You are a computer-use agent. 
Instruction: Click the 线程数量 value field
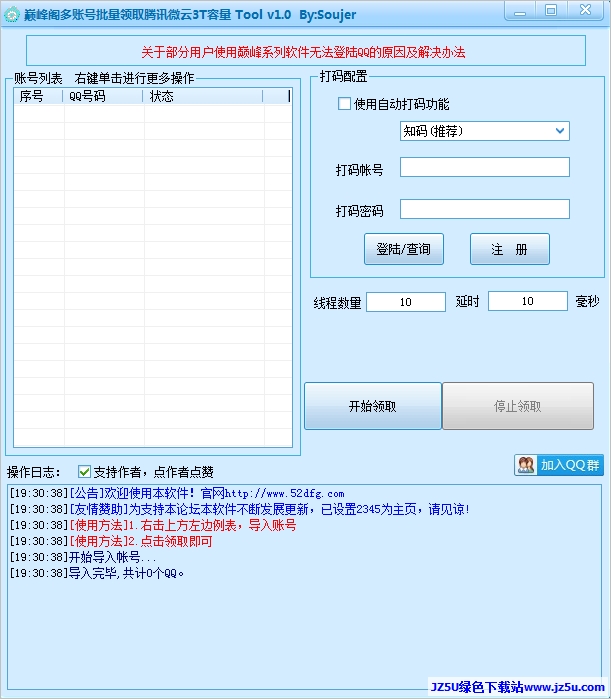point(406,302)
